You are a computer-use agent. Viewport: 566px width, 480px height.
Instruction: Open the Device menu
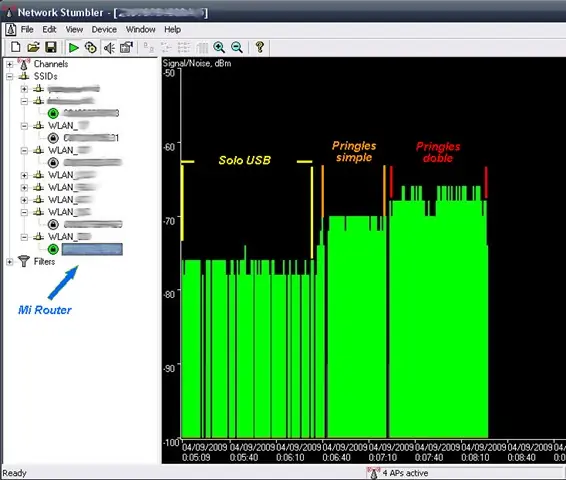pyautogui.click(x=104, y=30)
